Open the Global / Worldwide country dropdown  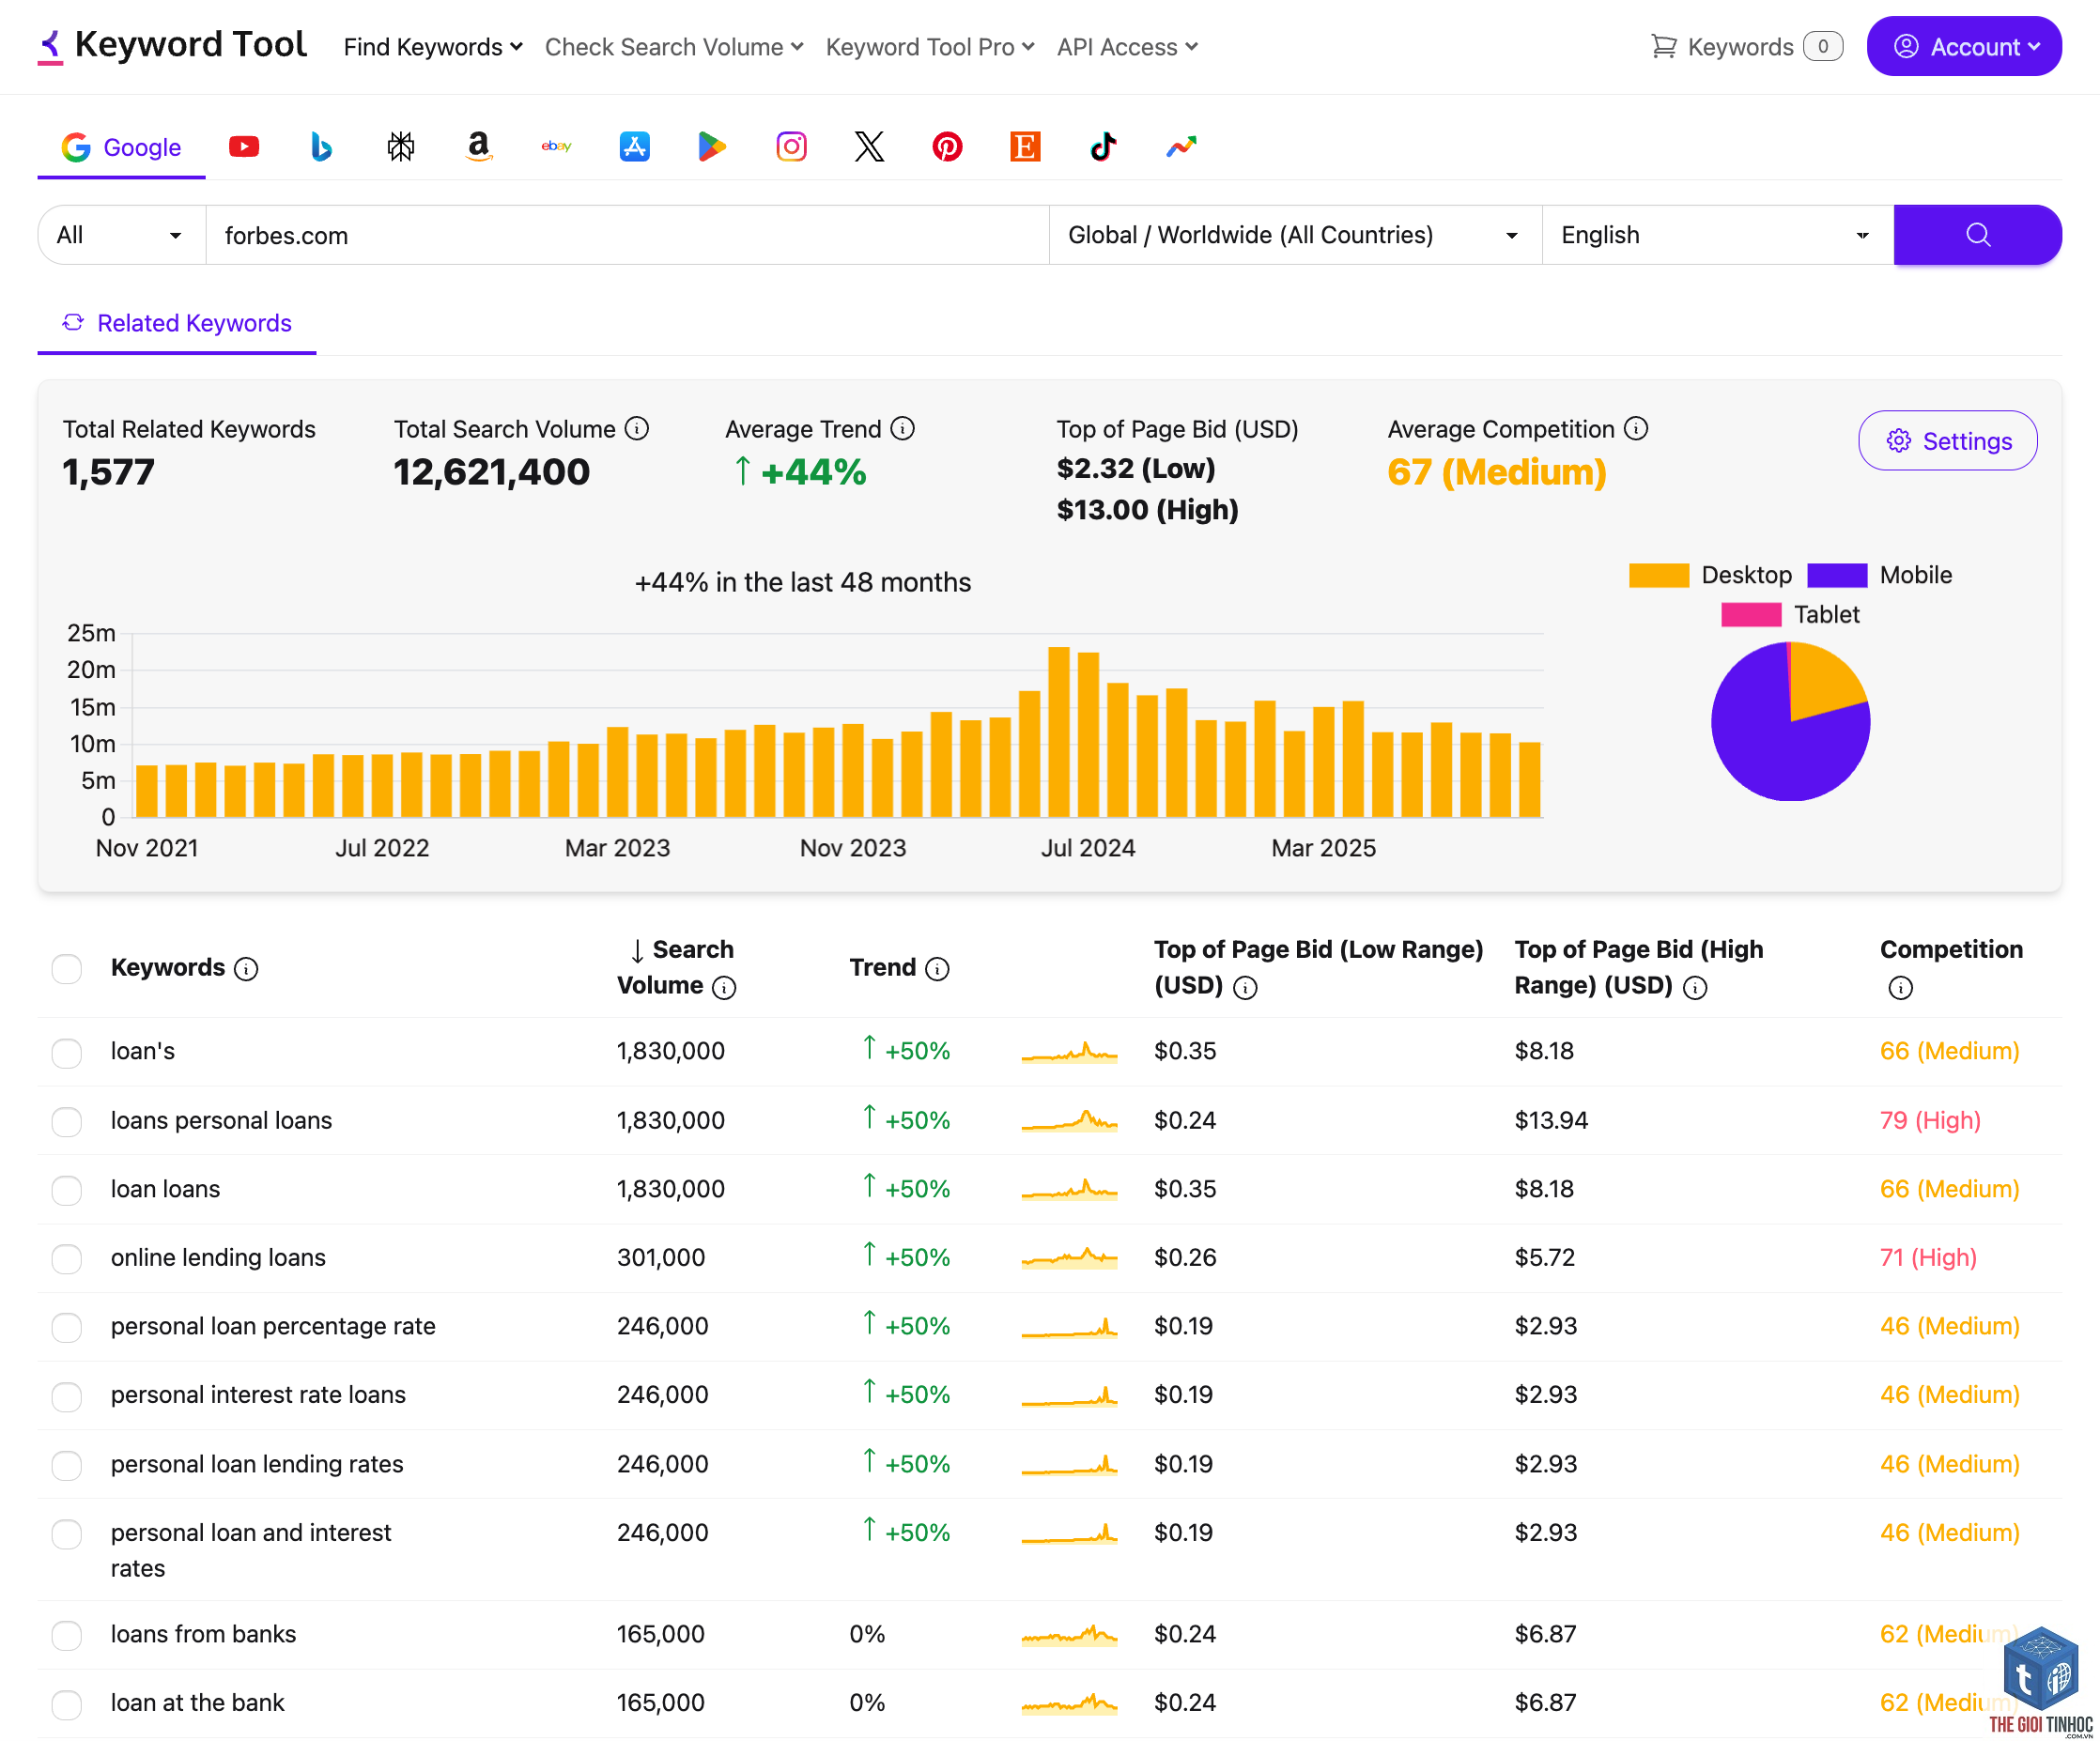(1295, 235)
